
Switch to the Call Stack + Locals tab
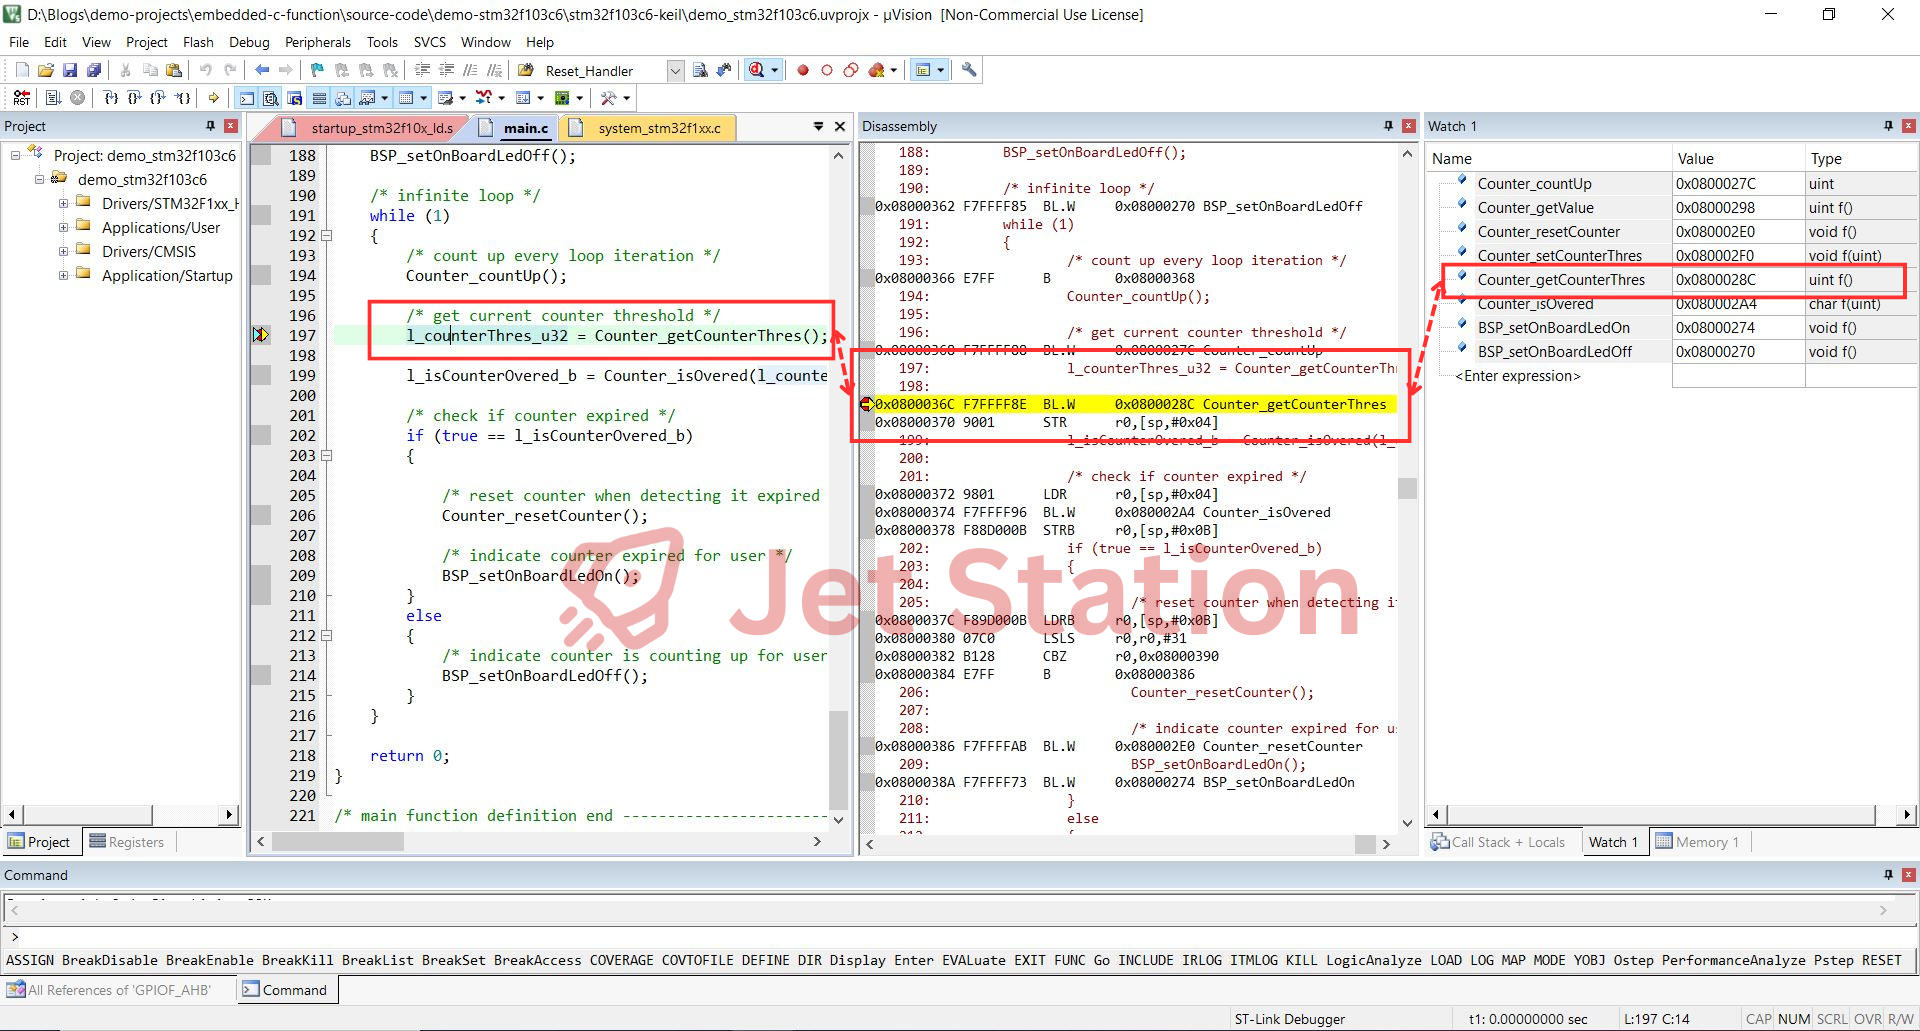click(x=1498, y=842)
